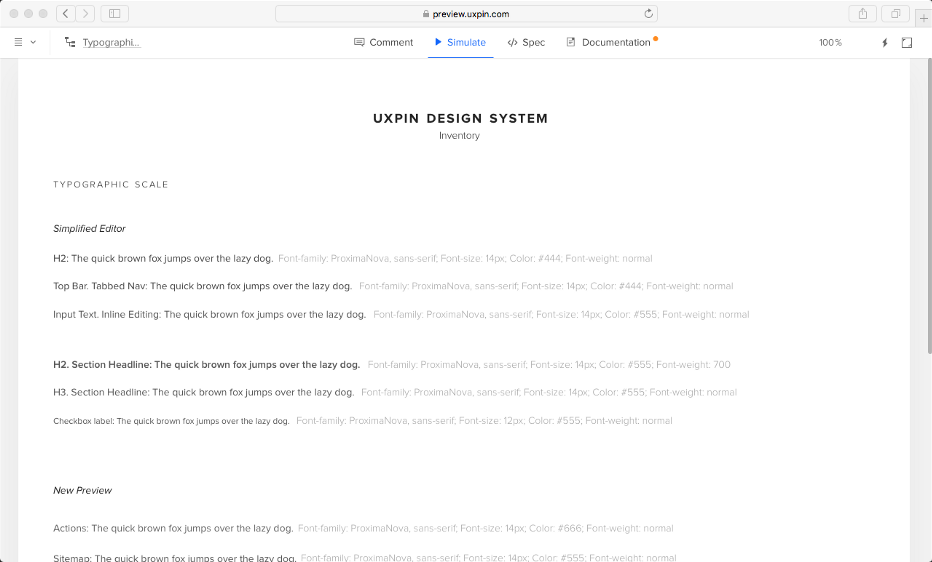The width and height of the screenshot is (932, 562).
Task: Click the sitemap tree icon
Action: click(x=69, y=42)
